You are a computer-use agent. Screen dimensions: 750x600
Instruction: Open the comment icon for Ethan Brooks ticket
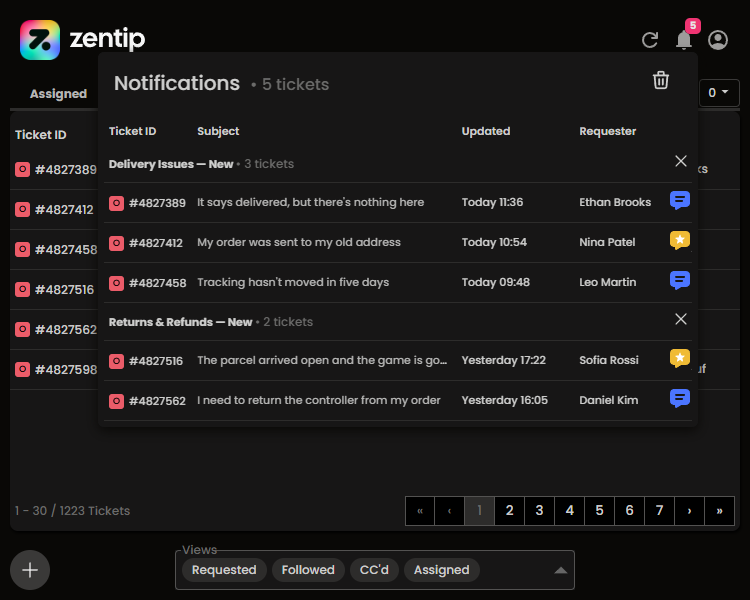tap(680, 200)
